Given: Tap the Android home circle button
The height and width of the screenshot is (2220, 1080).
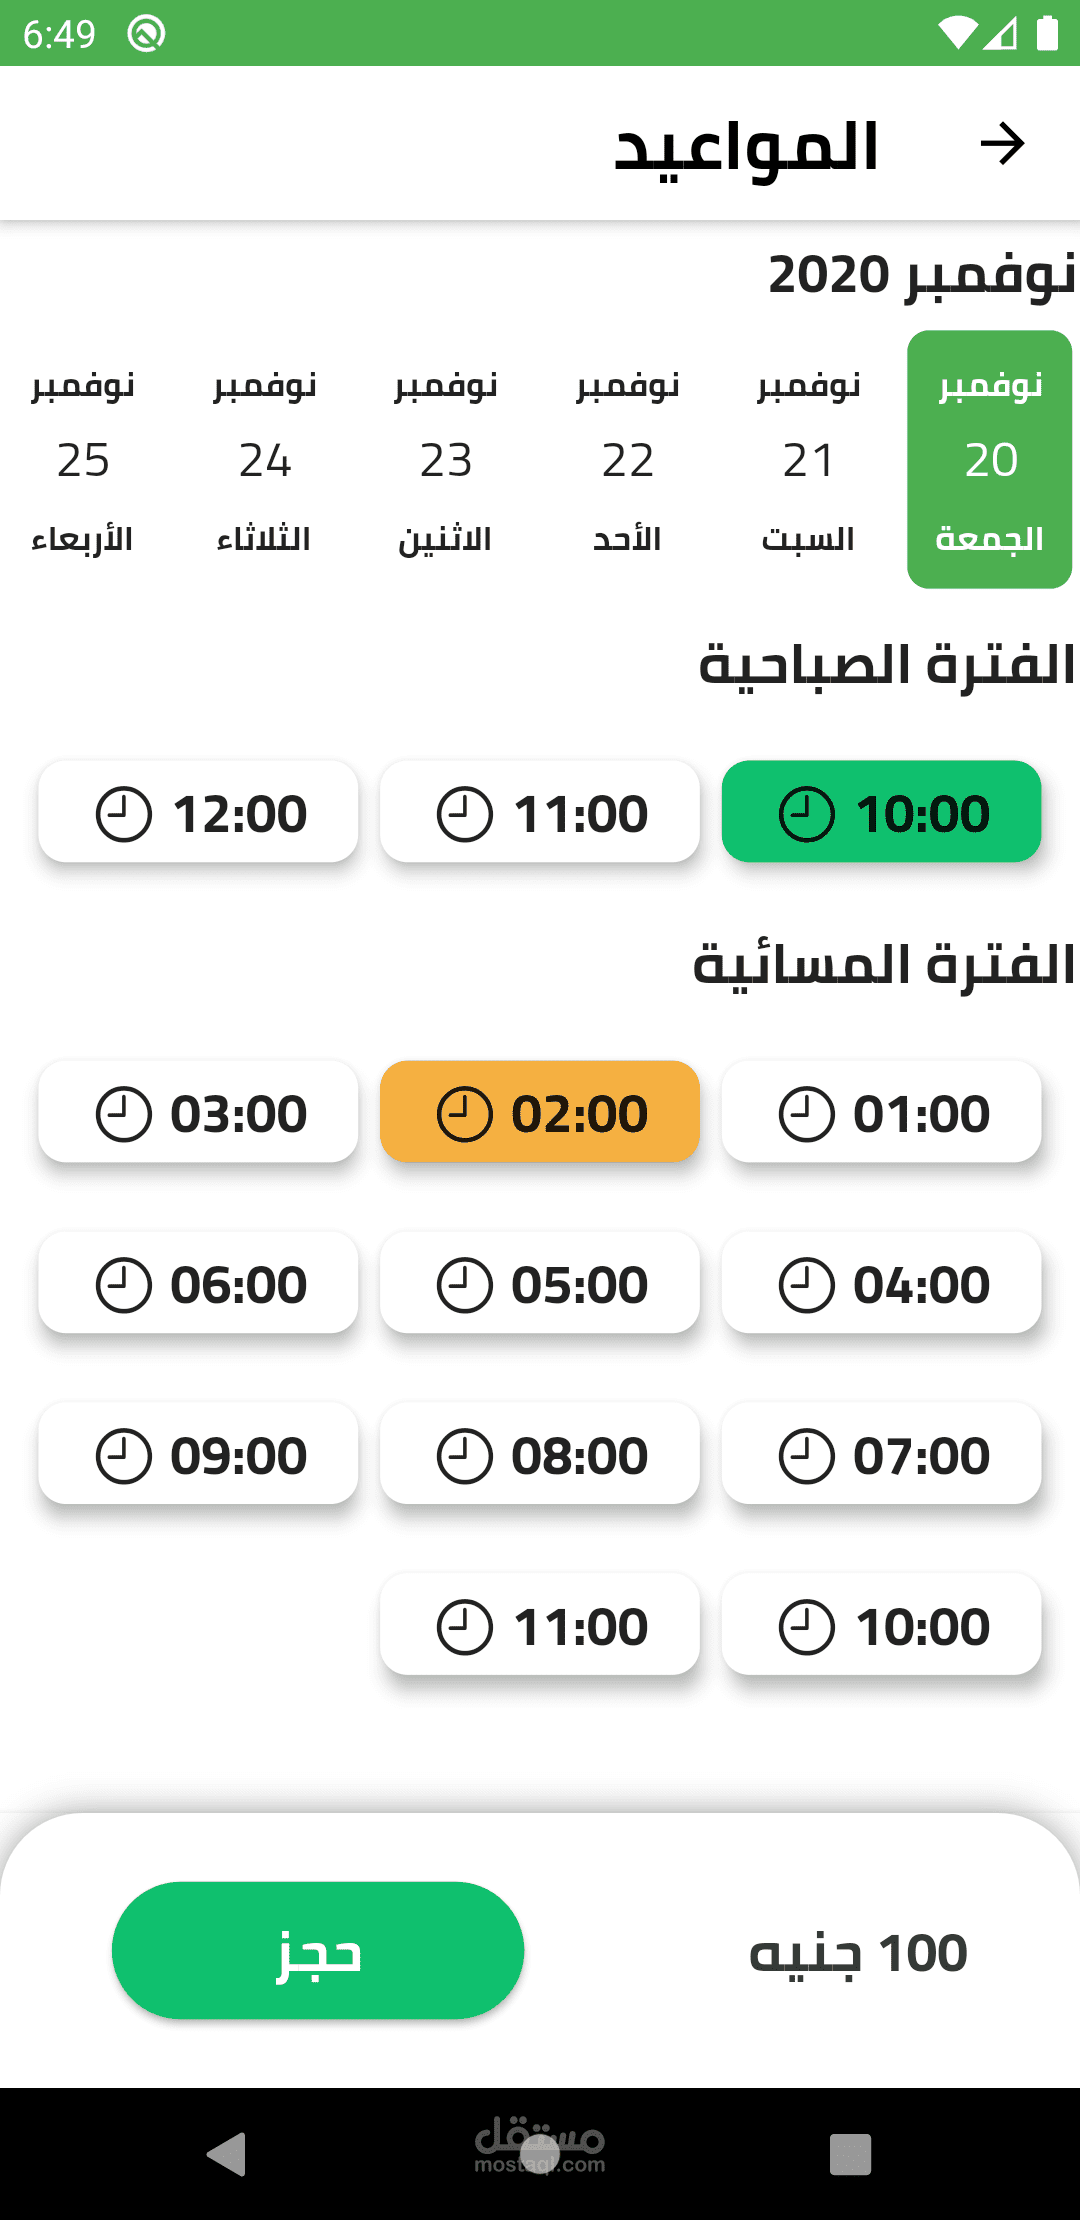Looking at the screenshot, I should click(x=540, y=2154).
